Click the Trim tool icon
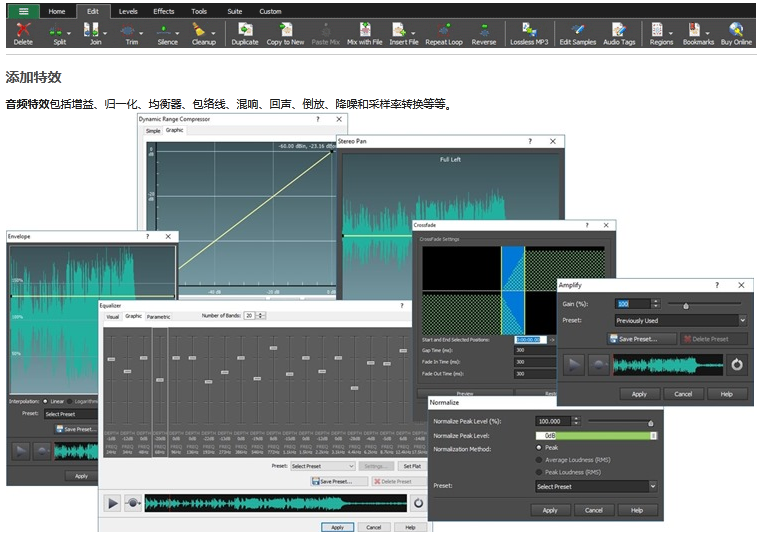The width and height of the screenshot is (757, 536). 131,30
